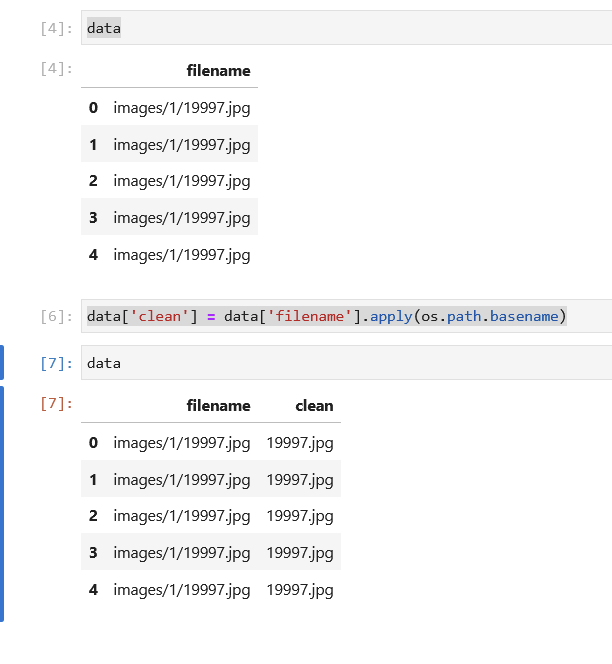
Task: Select index 0 in the output [4] table
Action: tap(93, 108)
